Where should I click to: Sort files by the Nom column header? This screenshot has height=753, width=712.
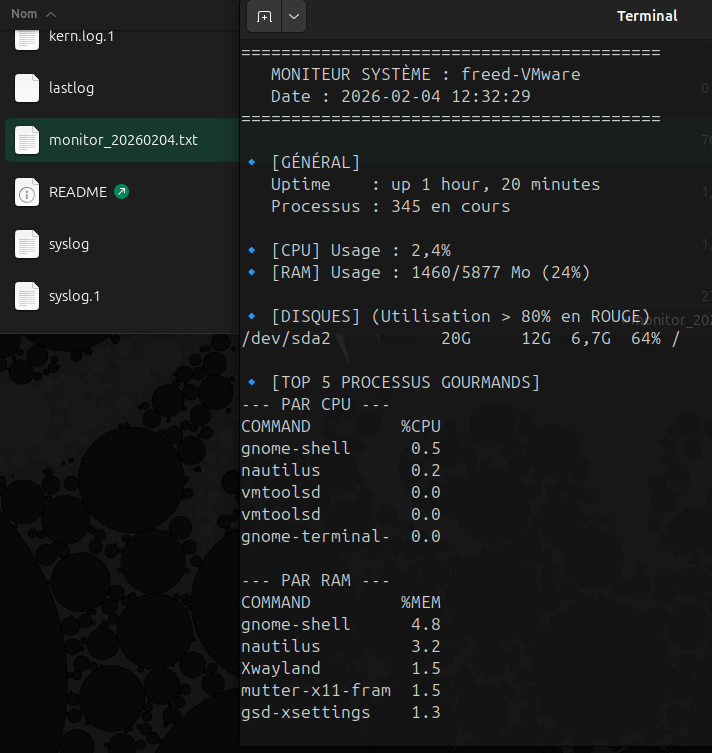point(24,14)
